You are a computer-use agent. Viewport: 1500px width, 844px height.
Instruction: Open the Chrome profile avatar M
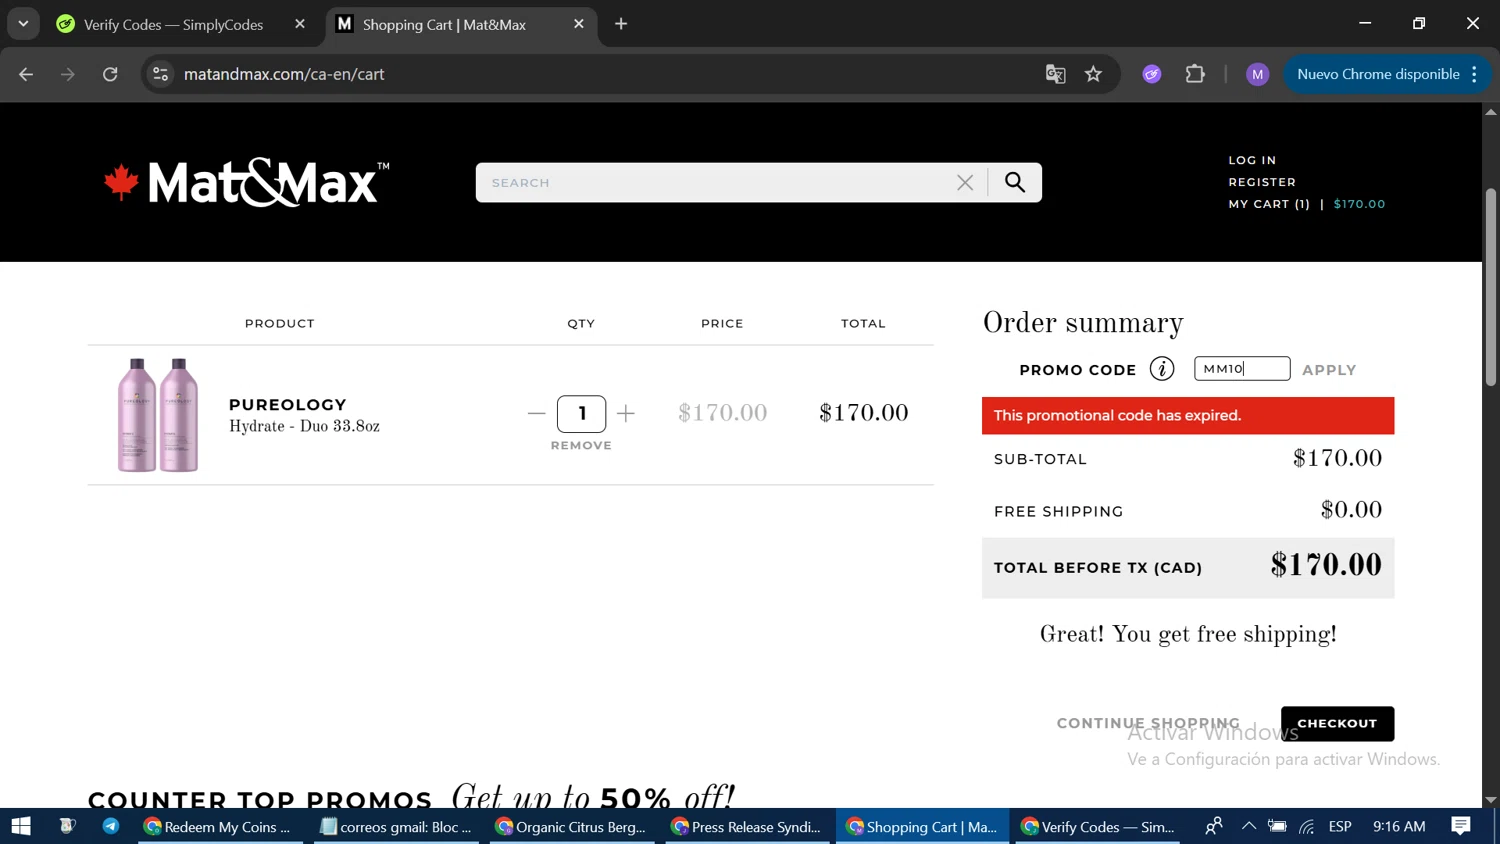tap(1257, 74)
